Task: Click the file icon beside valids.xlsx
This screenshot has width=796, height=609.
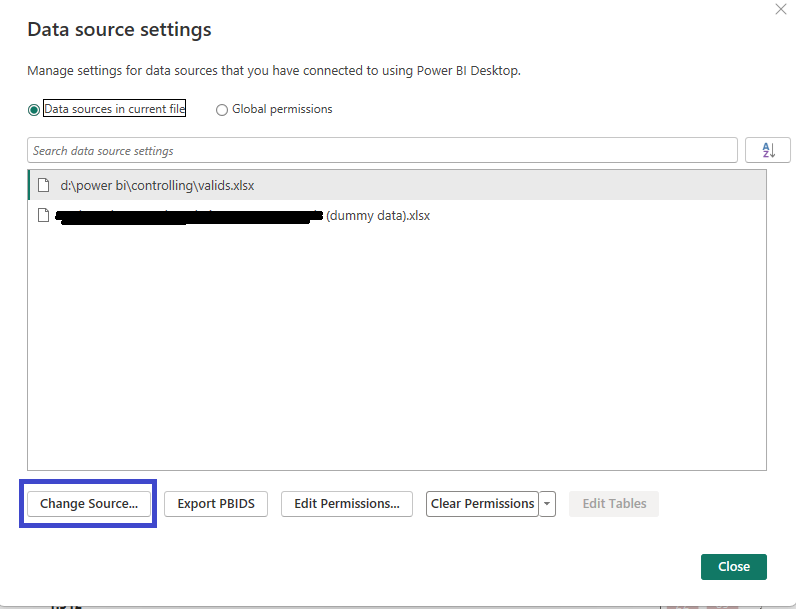Action: click(44, 185)
